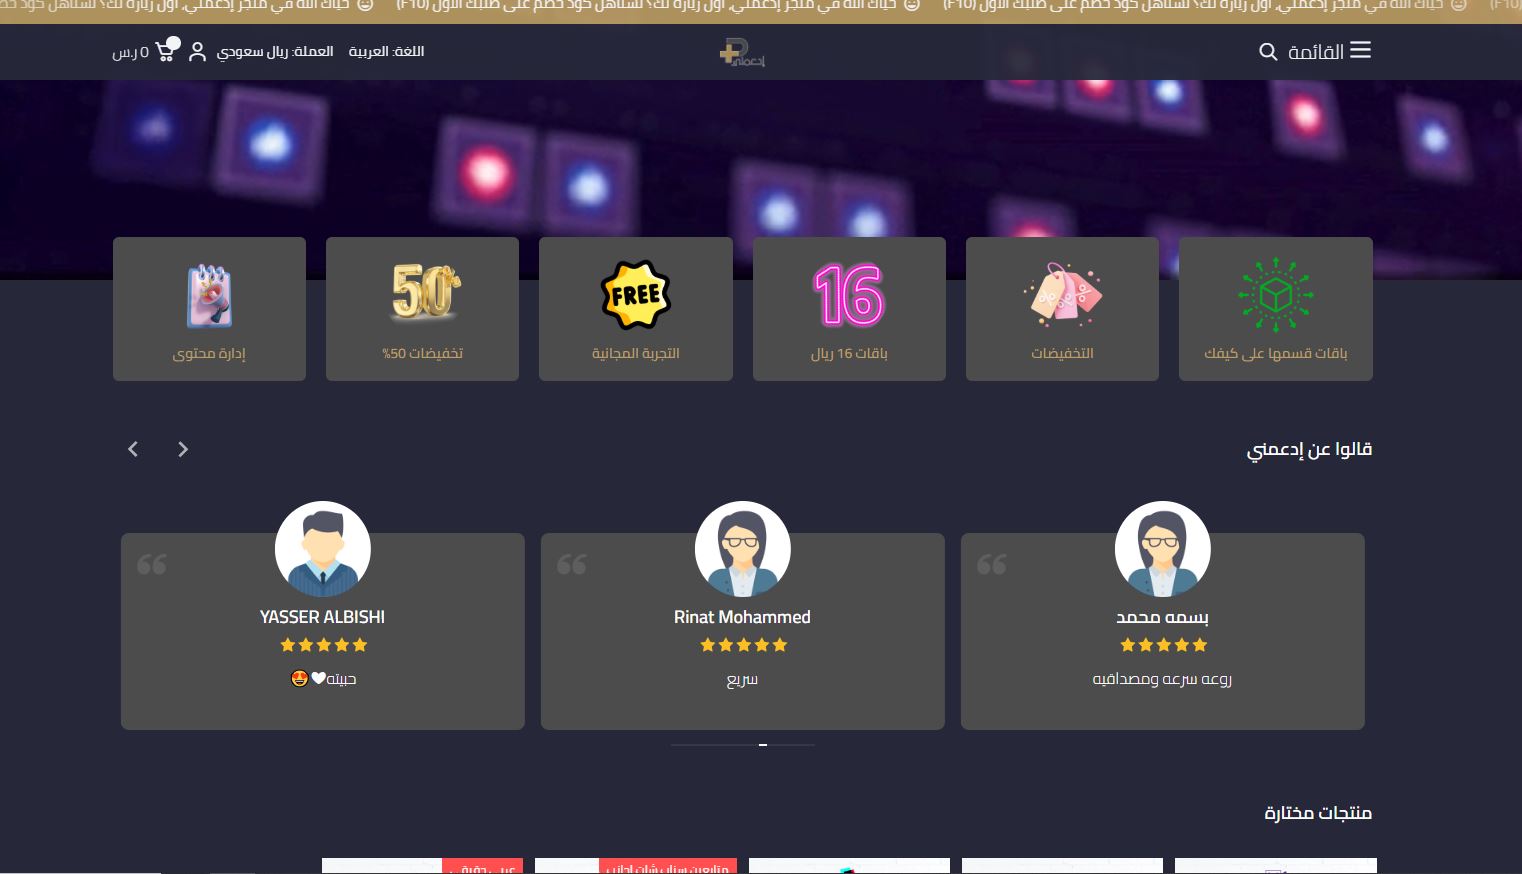Go to next testimonial with right arrow

(x=183, y=450)
